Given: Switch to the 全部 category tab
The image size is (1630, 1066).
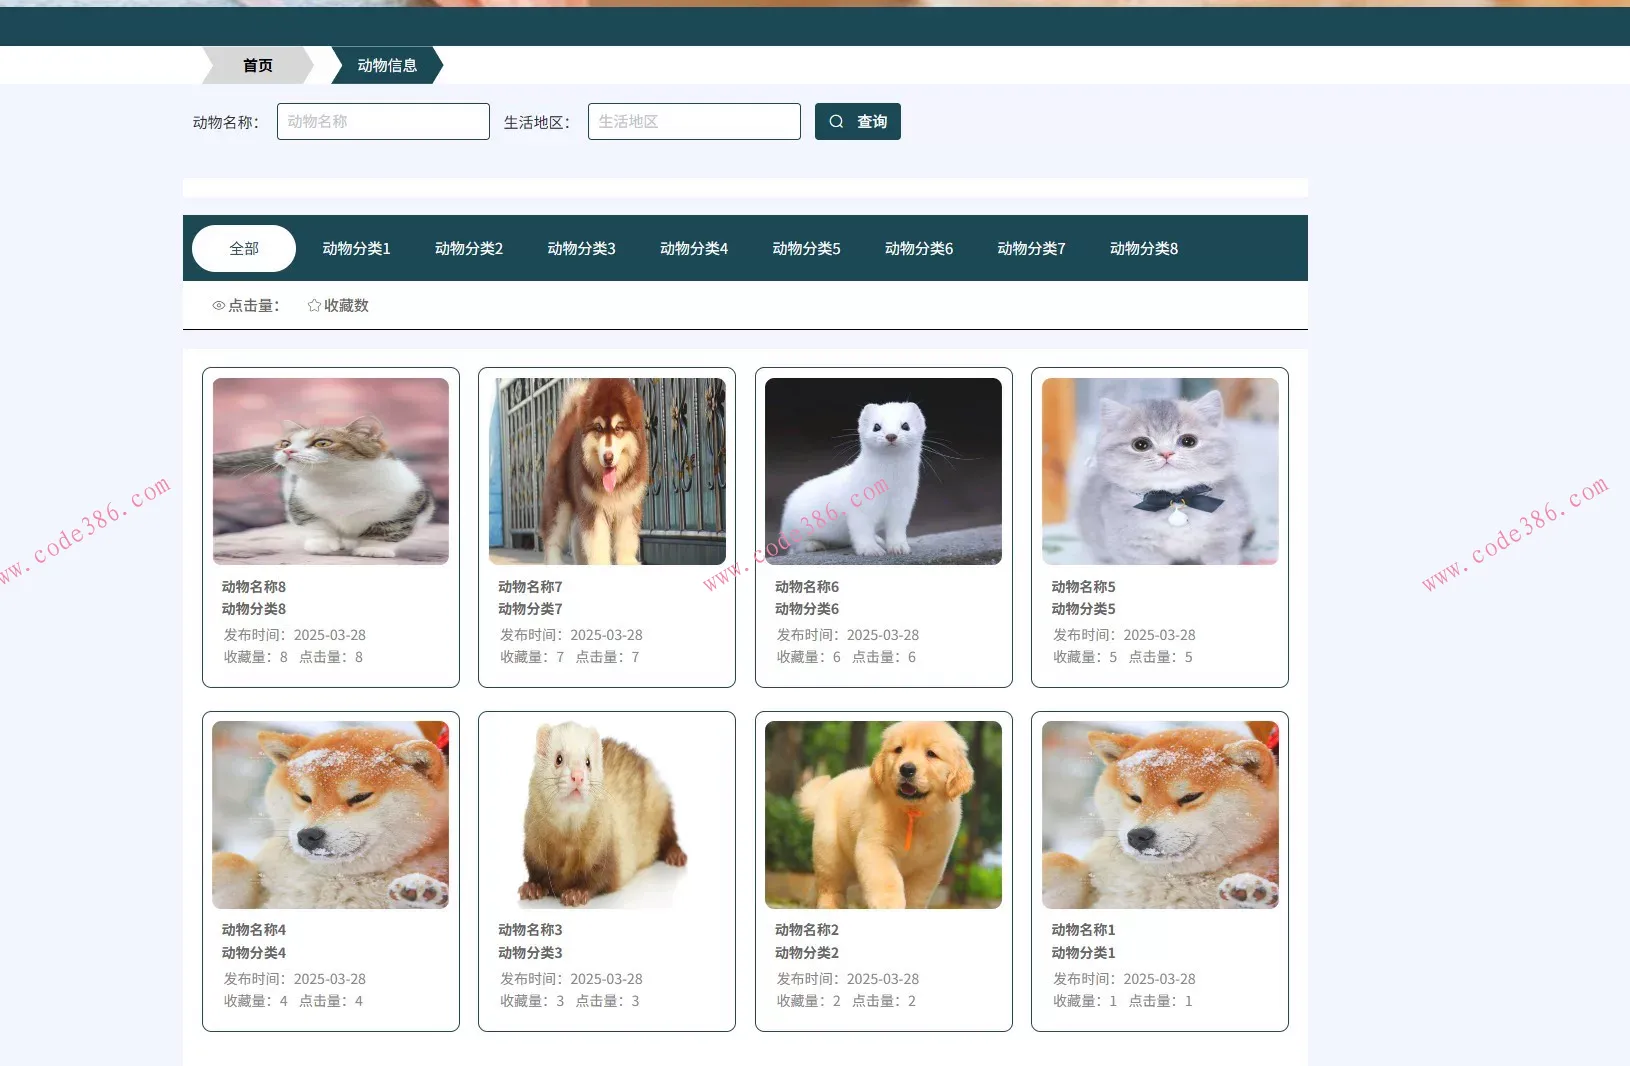Looking at the screenshot, I should point(243,247).
